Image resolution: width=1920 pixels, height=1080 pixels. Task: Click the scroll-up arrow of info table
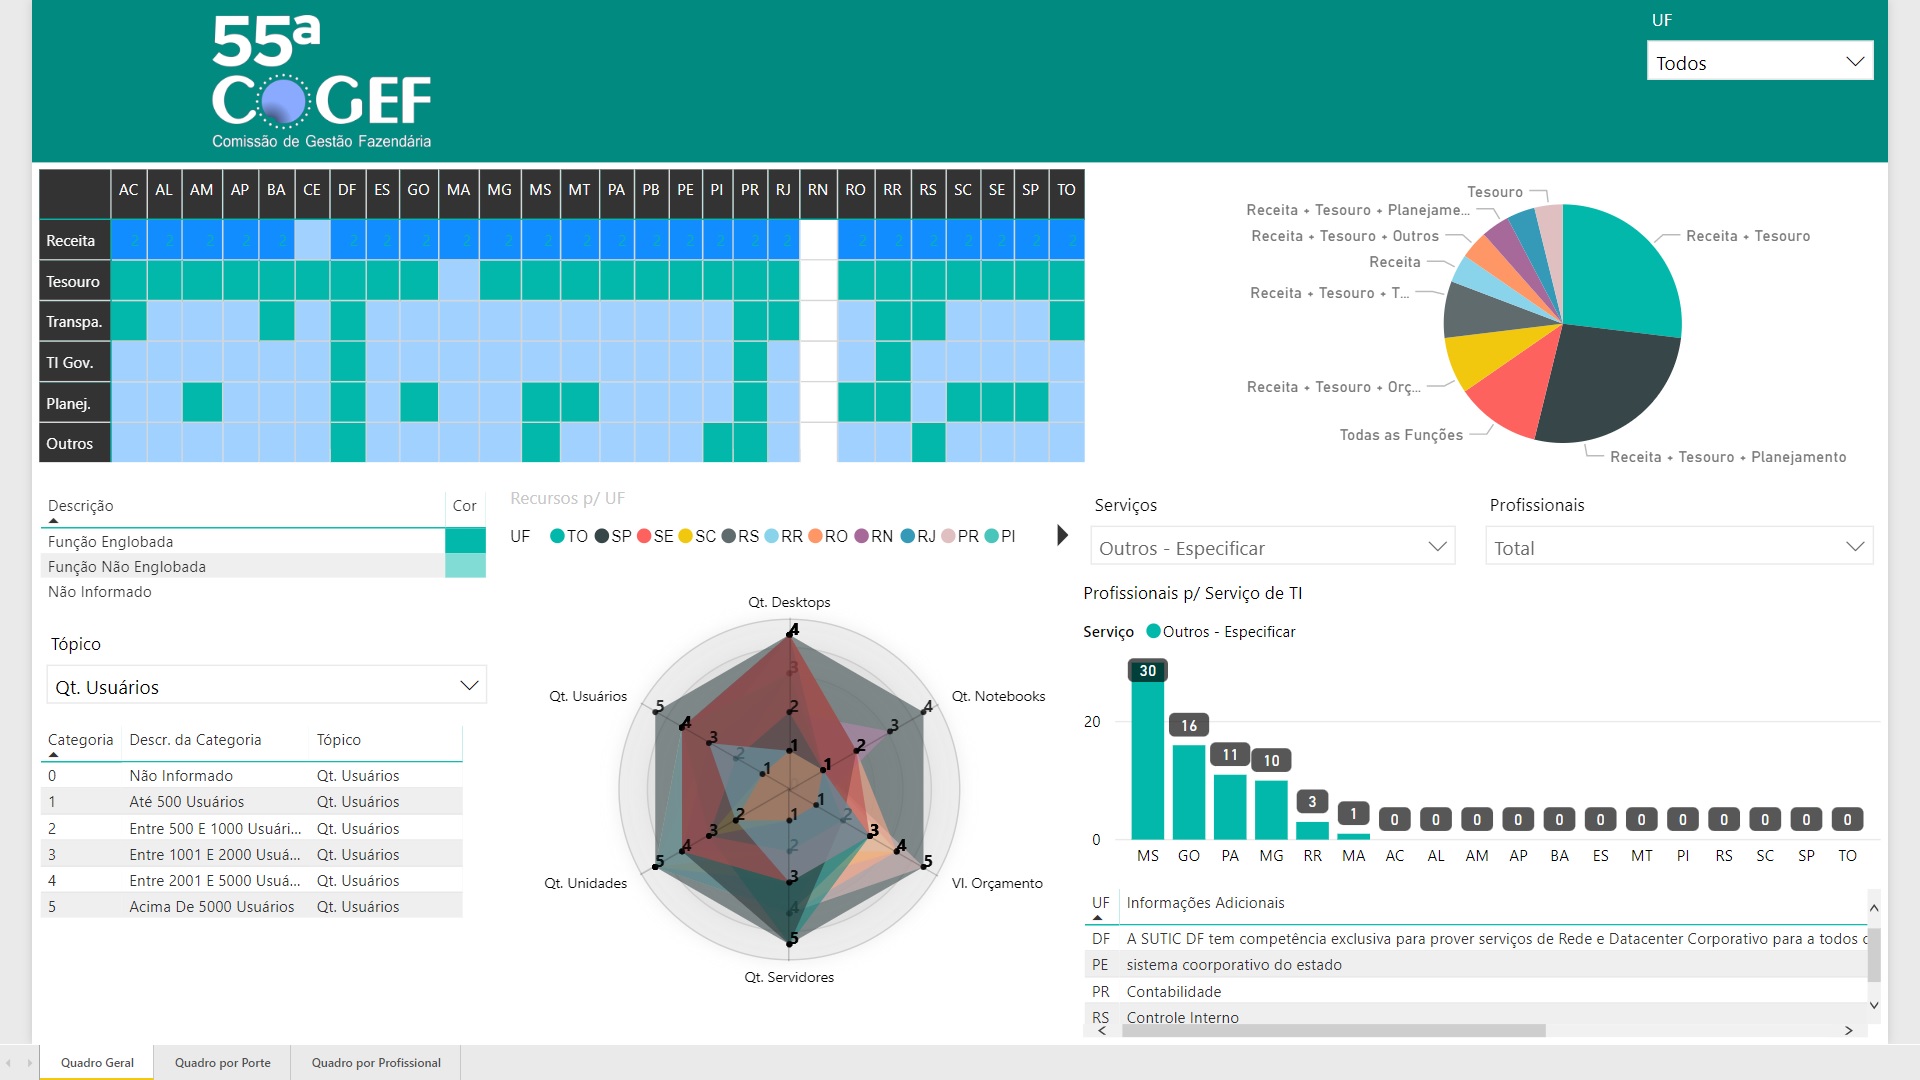(x=1874, y=908)
